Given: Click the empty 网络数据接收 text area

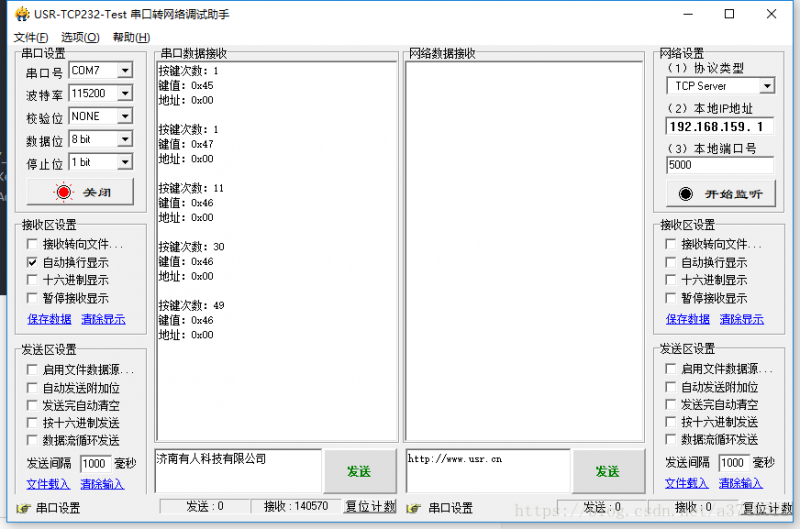Looking at the screenshot, I should point(524,251).
